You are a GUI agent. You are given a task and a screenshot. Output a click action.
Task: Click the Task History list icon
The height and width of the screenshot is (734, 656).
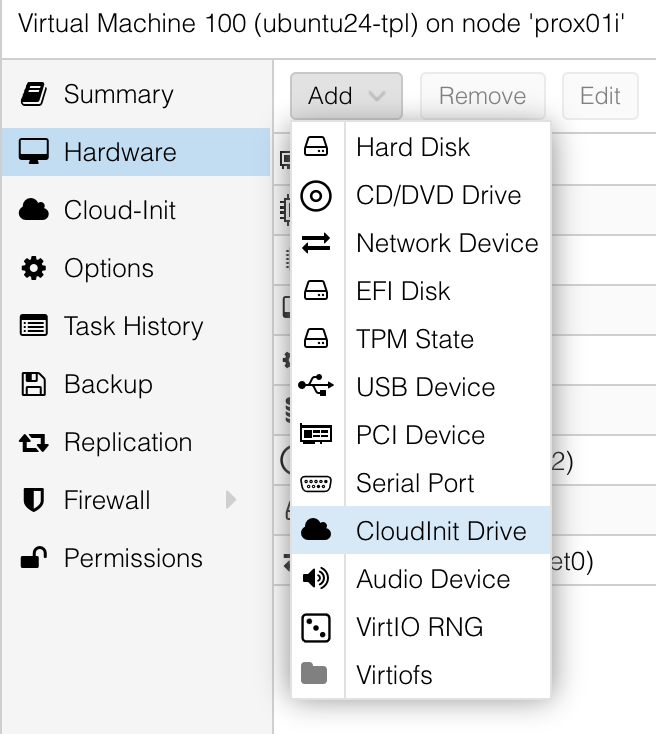click(34, 326)
